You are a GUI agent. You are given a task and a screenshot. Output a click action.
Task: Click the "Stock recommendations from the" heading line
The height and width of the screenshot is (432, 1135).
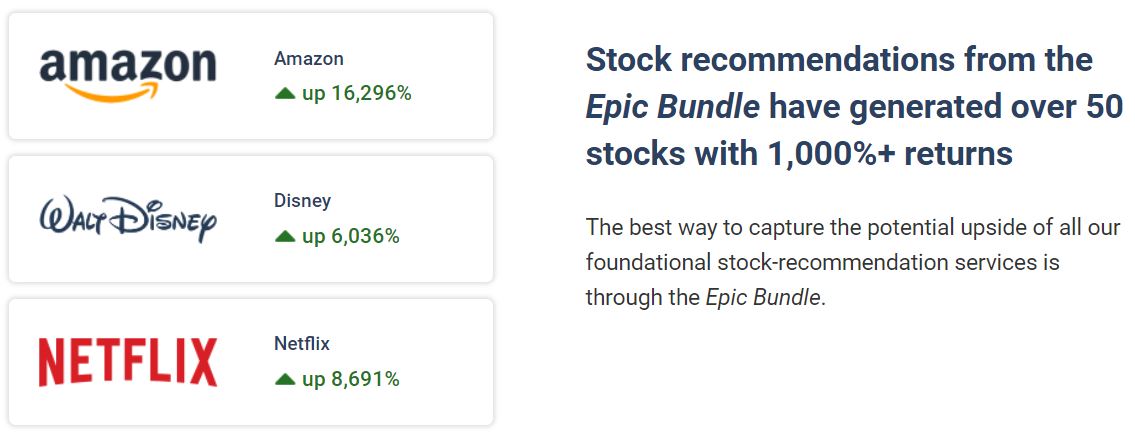(x=839, y=60)
